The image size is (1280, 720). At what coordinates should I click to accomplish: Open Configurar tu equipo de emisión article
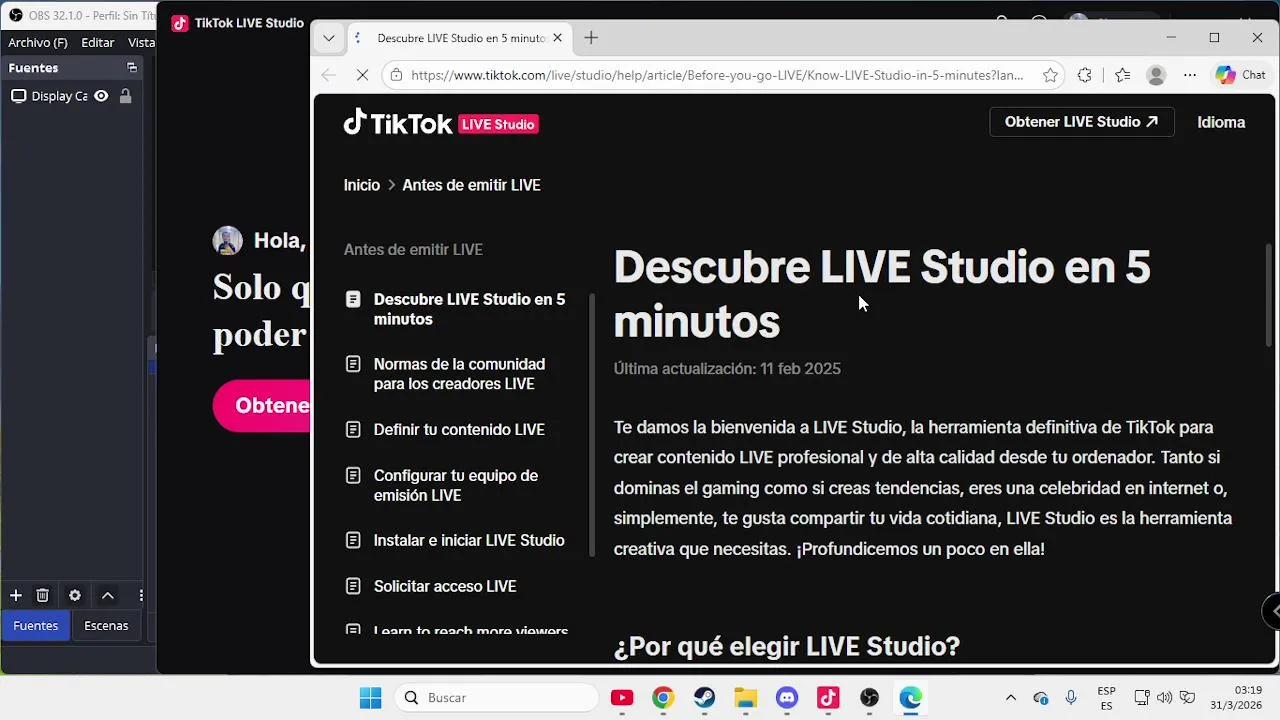pyautogui.click(x=442, y=485)
